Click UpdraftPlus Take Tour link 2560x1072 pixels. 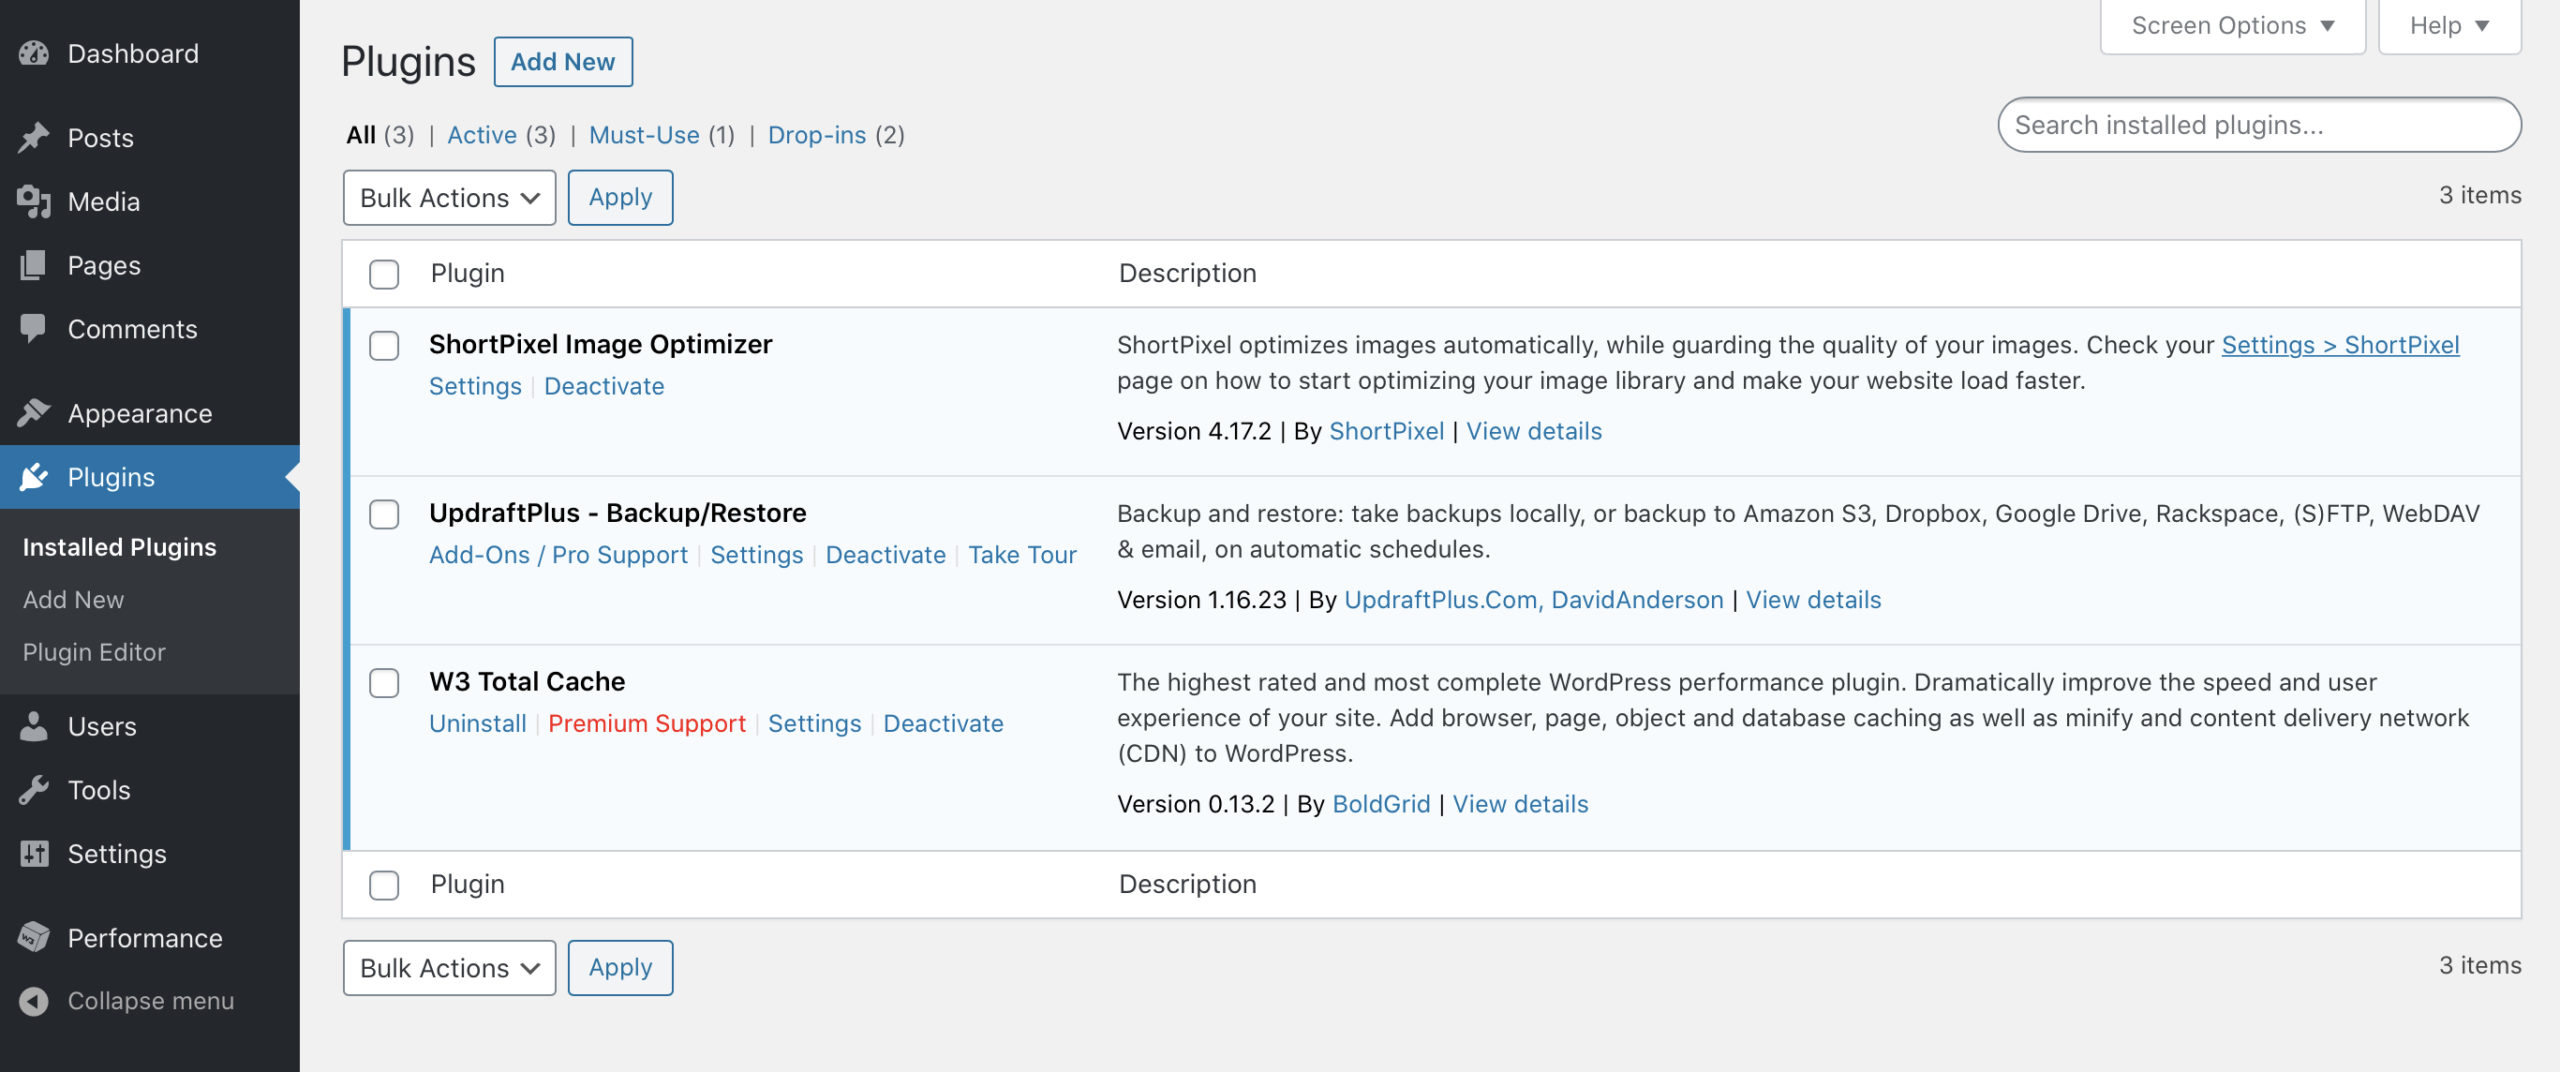pyautogui.click(x=1022, y=555)
